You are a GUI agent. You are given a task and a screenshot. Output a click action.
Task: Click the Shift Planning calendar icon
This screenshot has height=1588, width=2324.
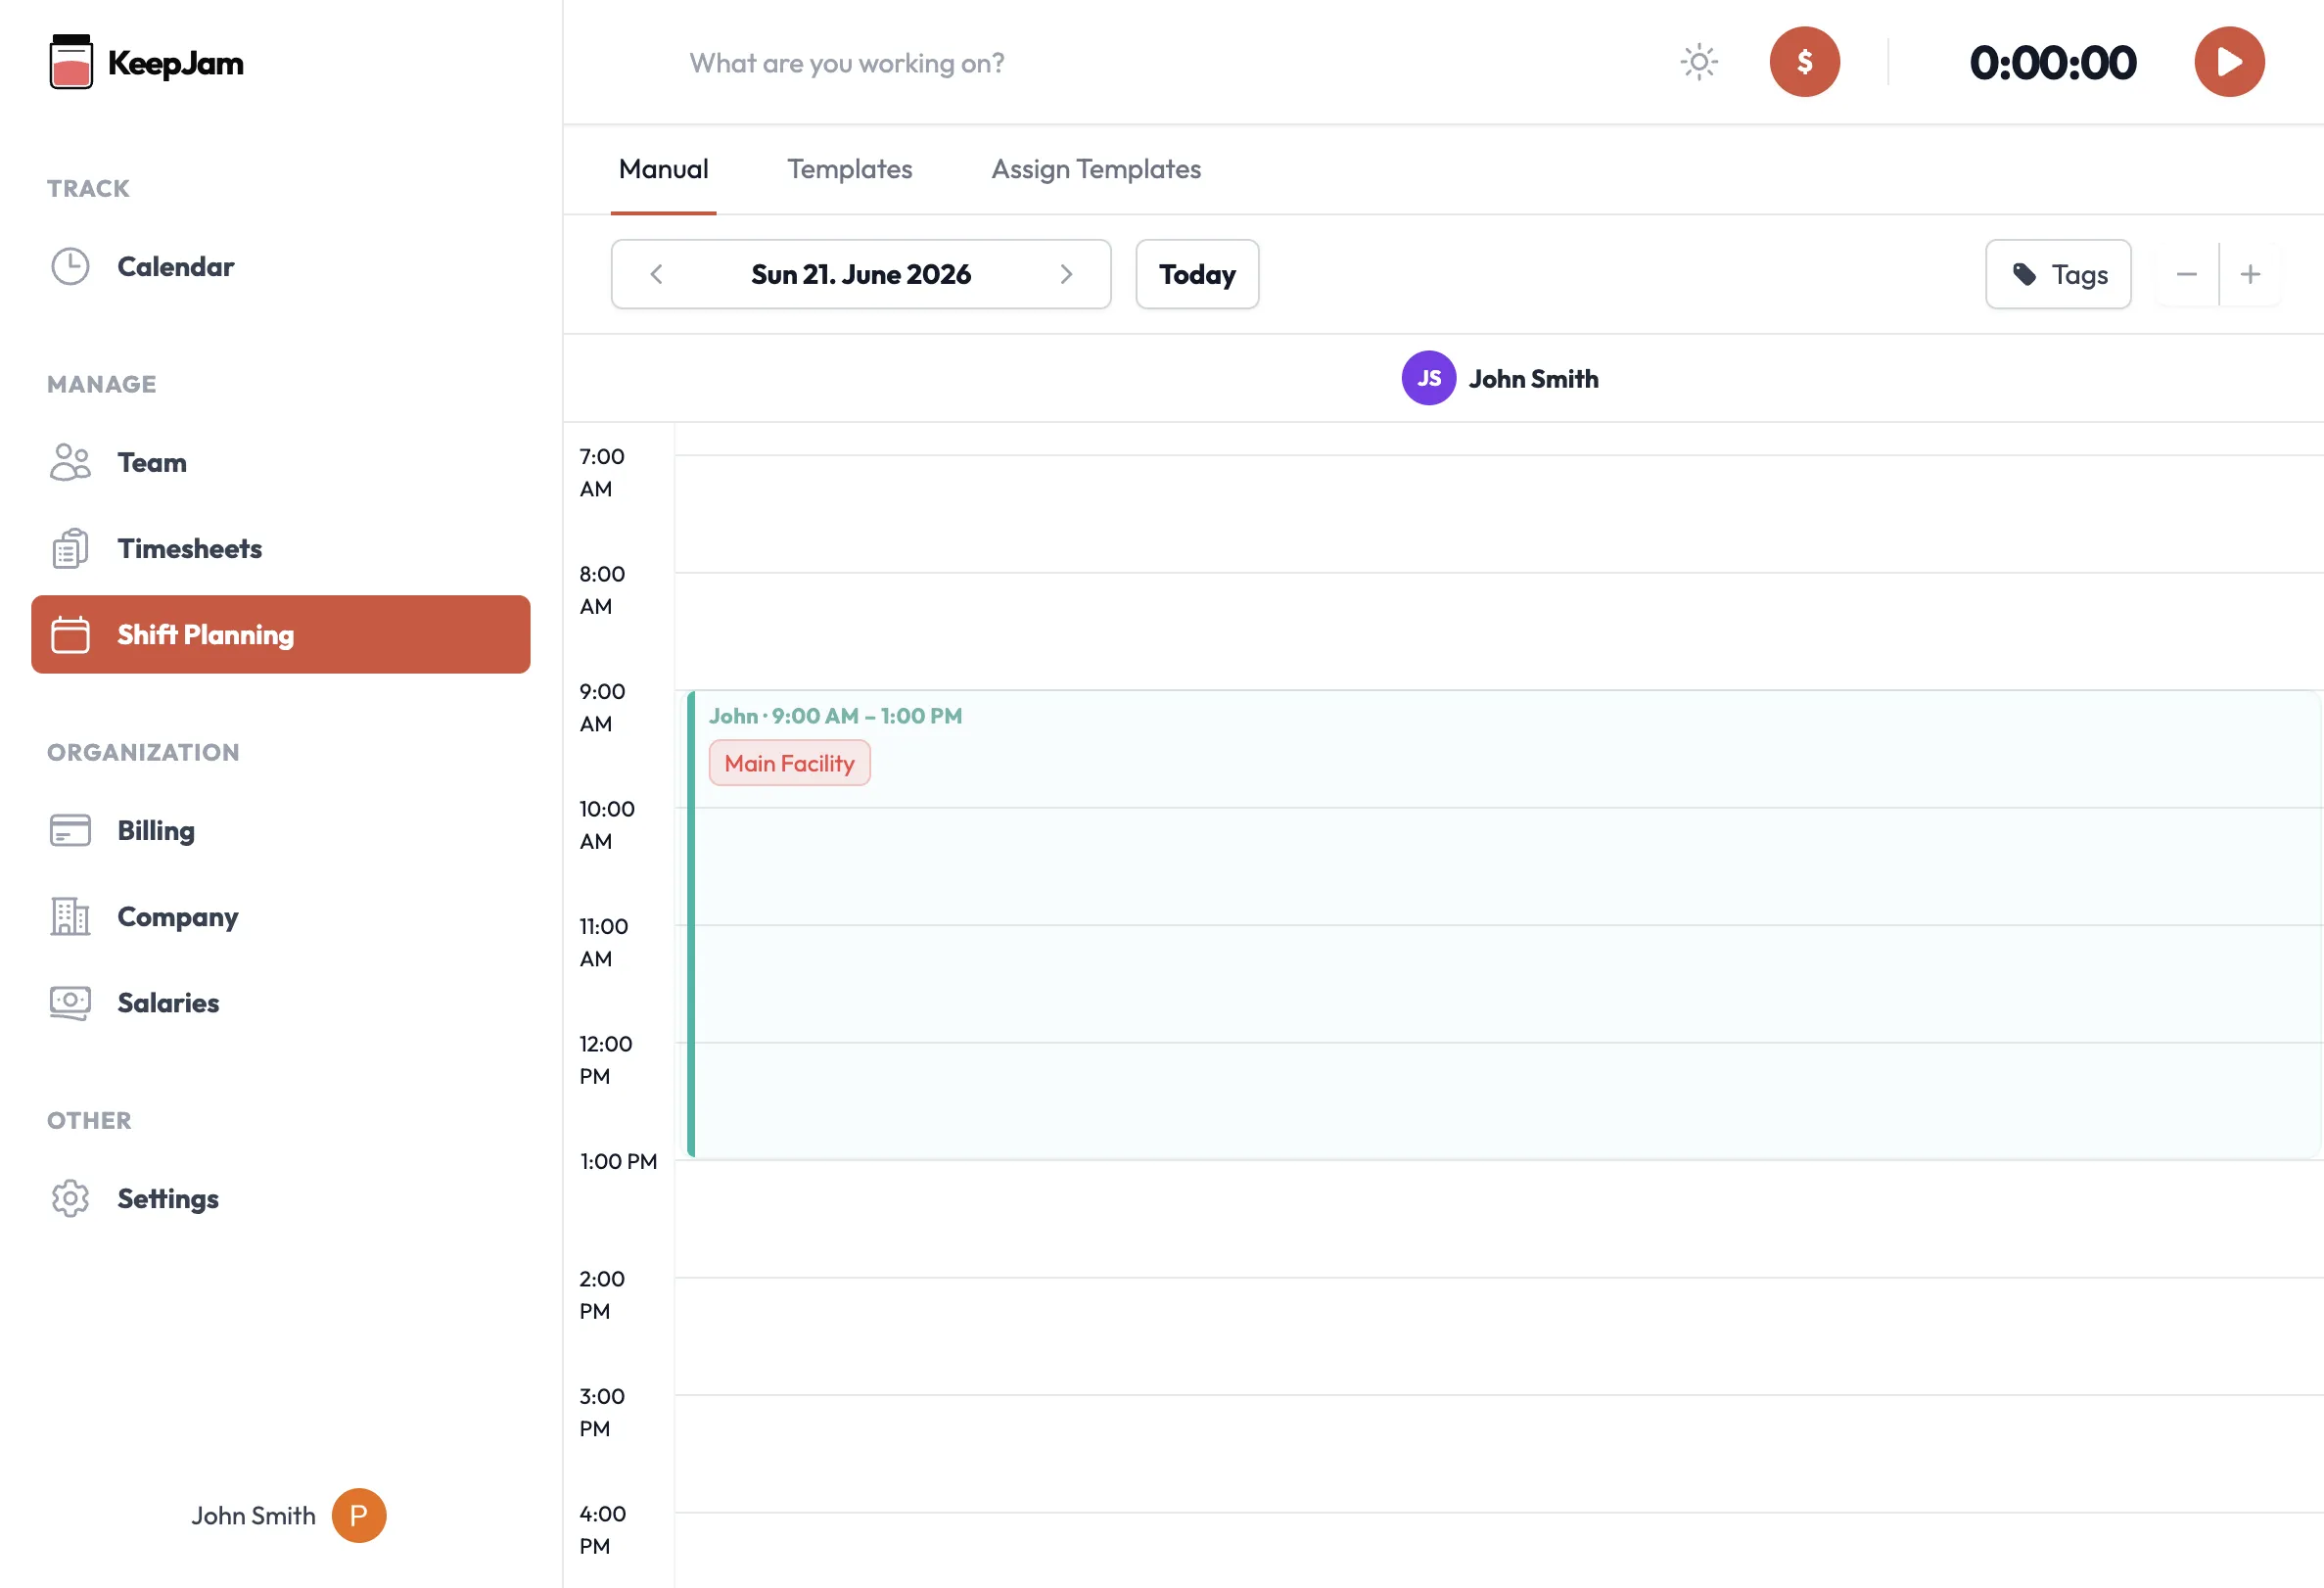pyautogui.click(x=70, y=634)
